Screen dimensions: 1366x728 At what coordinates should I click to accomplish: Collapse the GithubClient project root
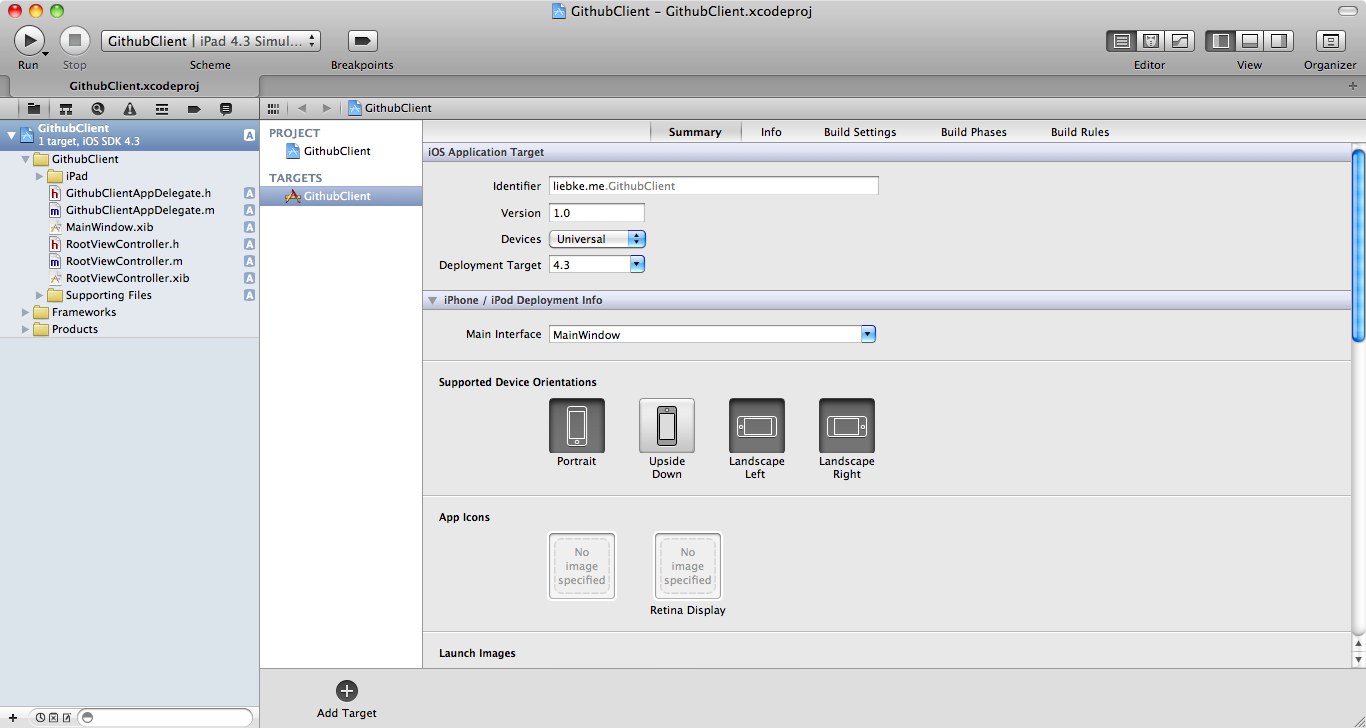11,134
